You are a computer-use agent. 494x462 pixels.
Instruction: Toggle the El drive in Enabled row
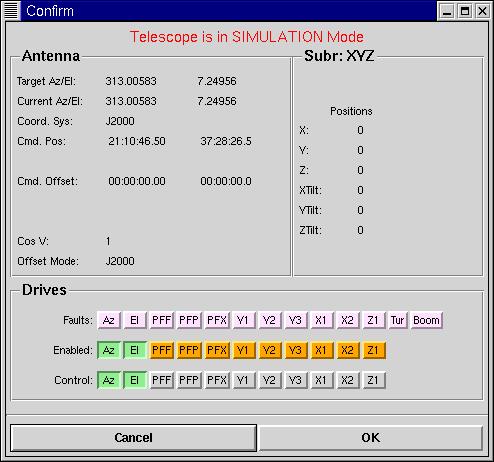coord(135,350)
